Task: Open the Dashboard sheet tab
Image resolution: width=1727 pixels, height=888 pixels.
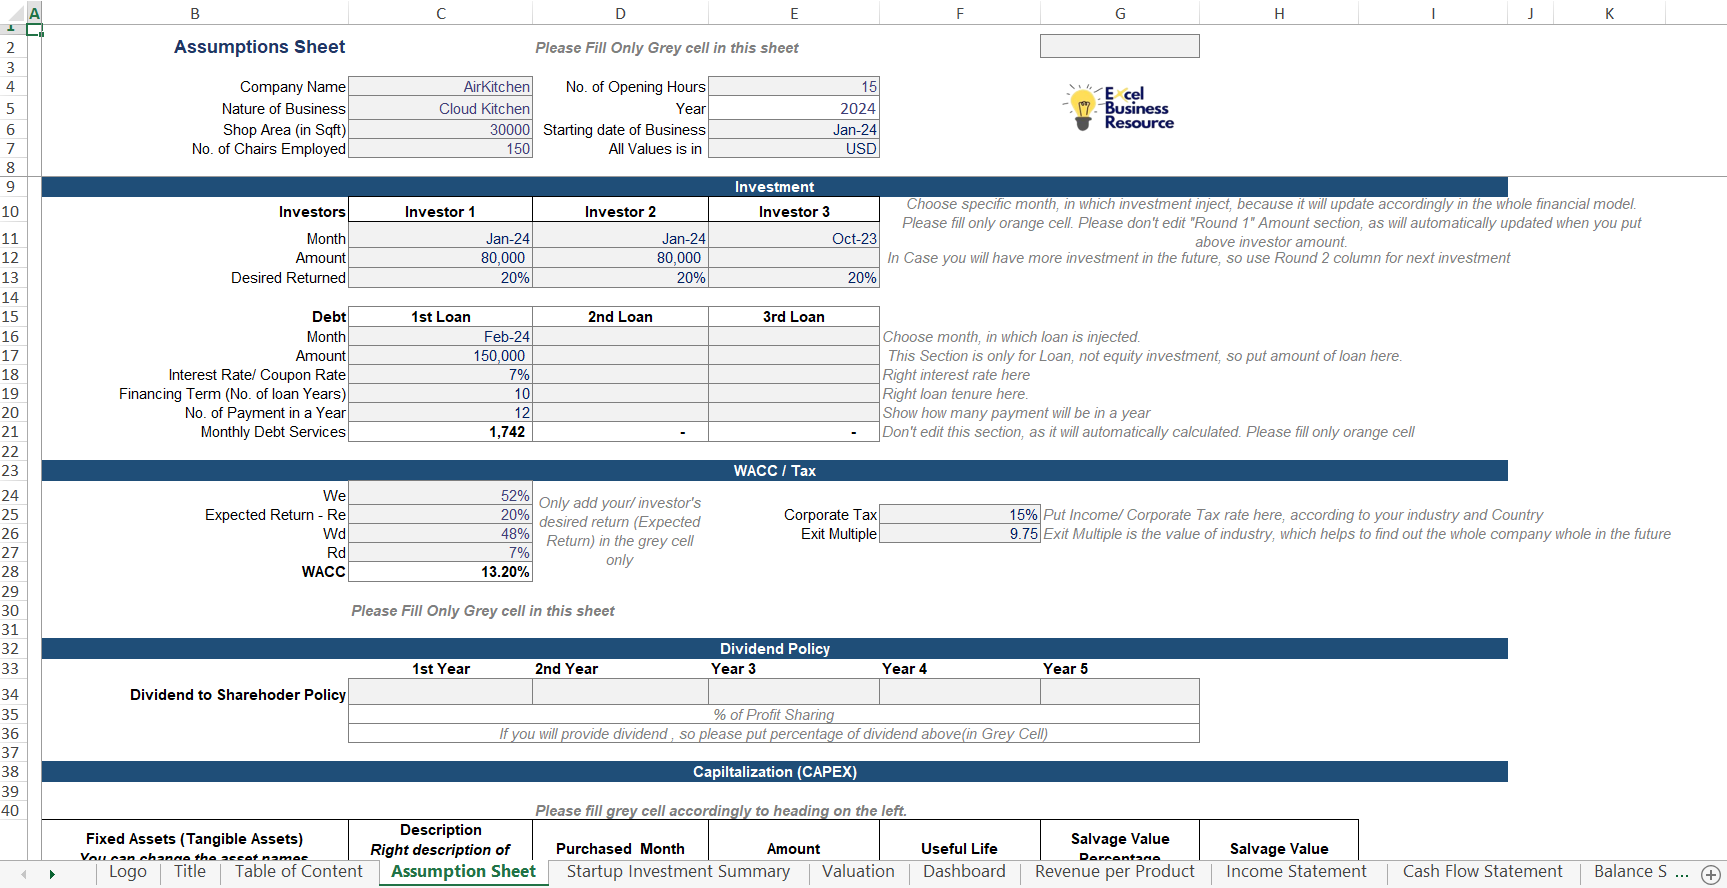Action: click(964, 872)
